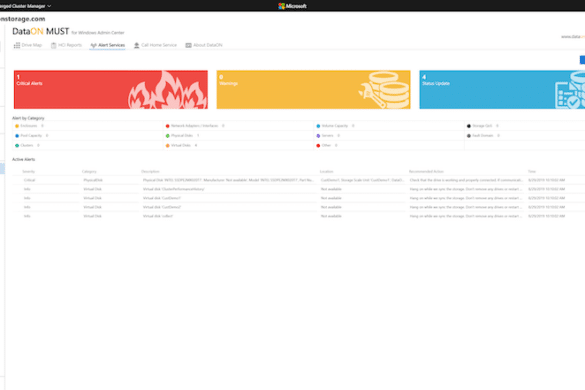This screenshot has height=390, width=585.
Task: Select the Enclosures alert category
Action: pos(29,126)
